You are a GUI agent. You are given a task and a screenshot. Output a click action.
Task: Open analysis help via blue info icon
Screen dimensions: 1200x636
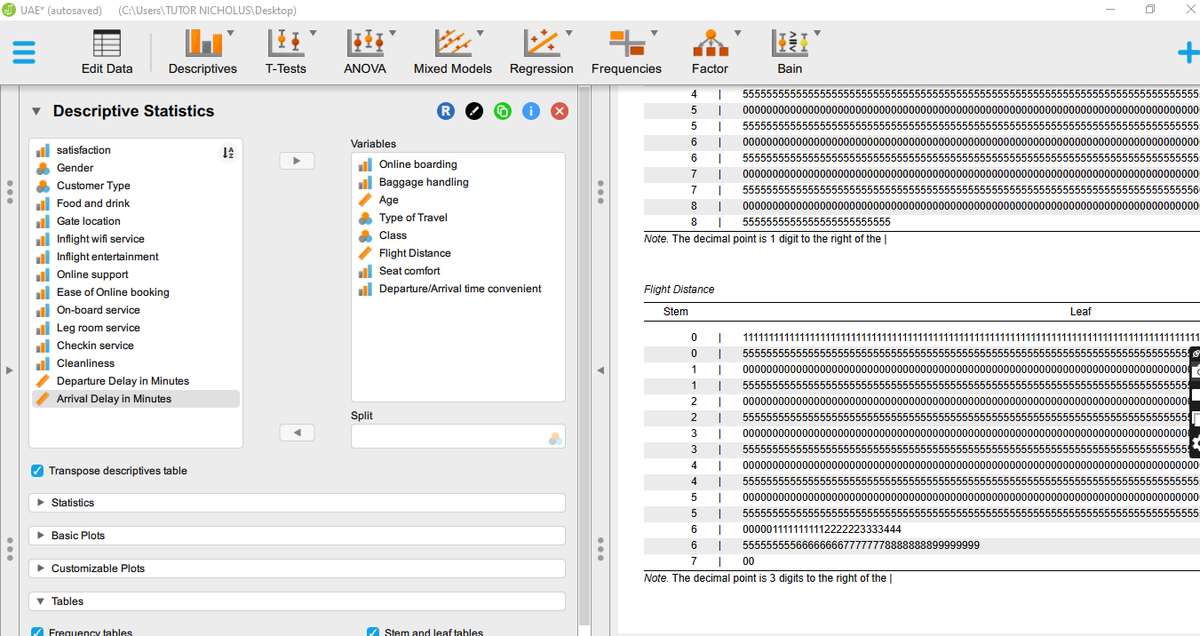click(531, 111)
